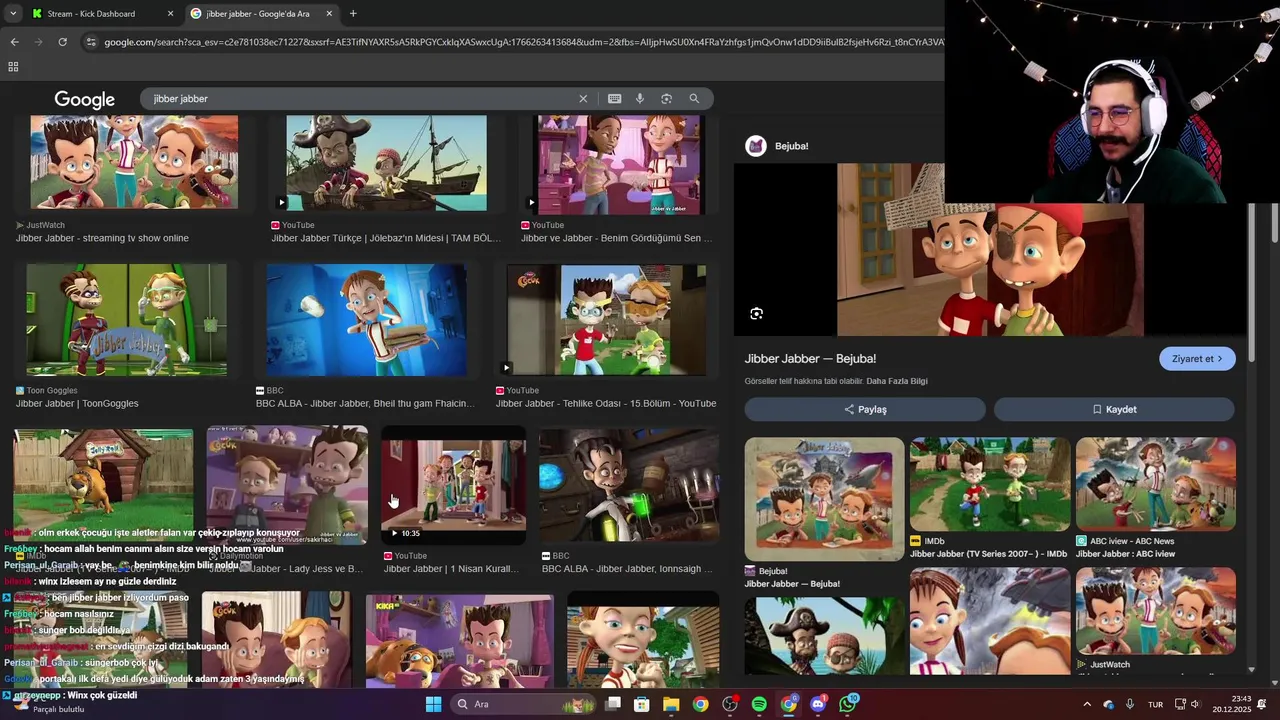
Task: Open the apps grid in bookmarks bar
Action: [13, 67]
